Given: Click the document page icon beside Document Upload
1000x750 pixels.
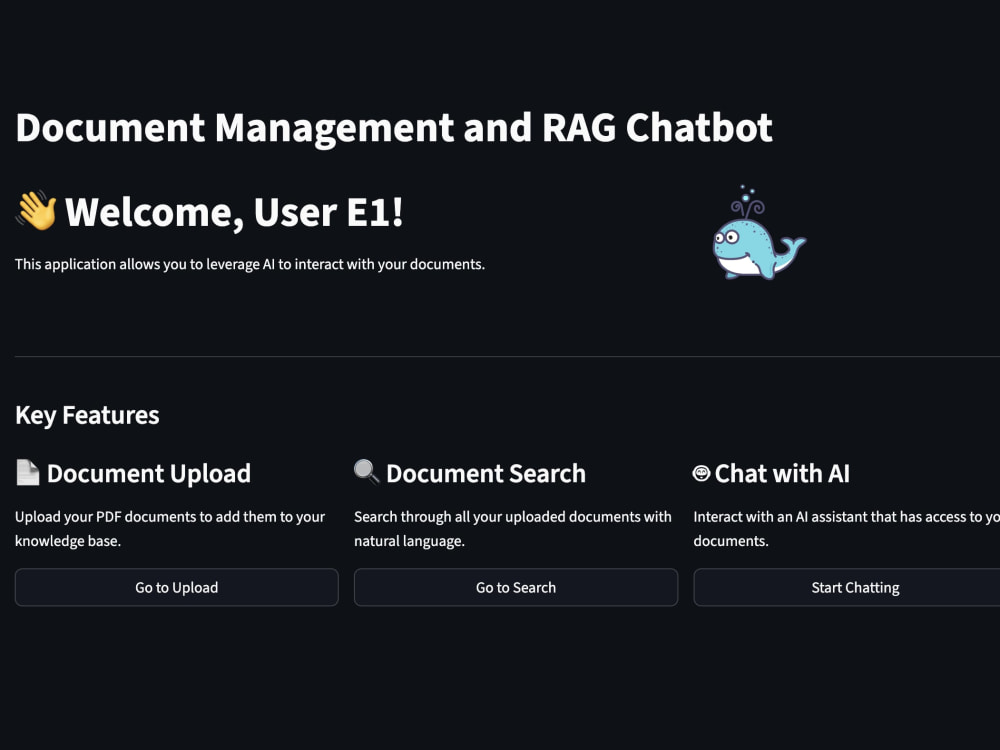Looking at the screenshot, I should (27, 473).
